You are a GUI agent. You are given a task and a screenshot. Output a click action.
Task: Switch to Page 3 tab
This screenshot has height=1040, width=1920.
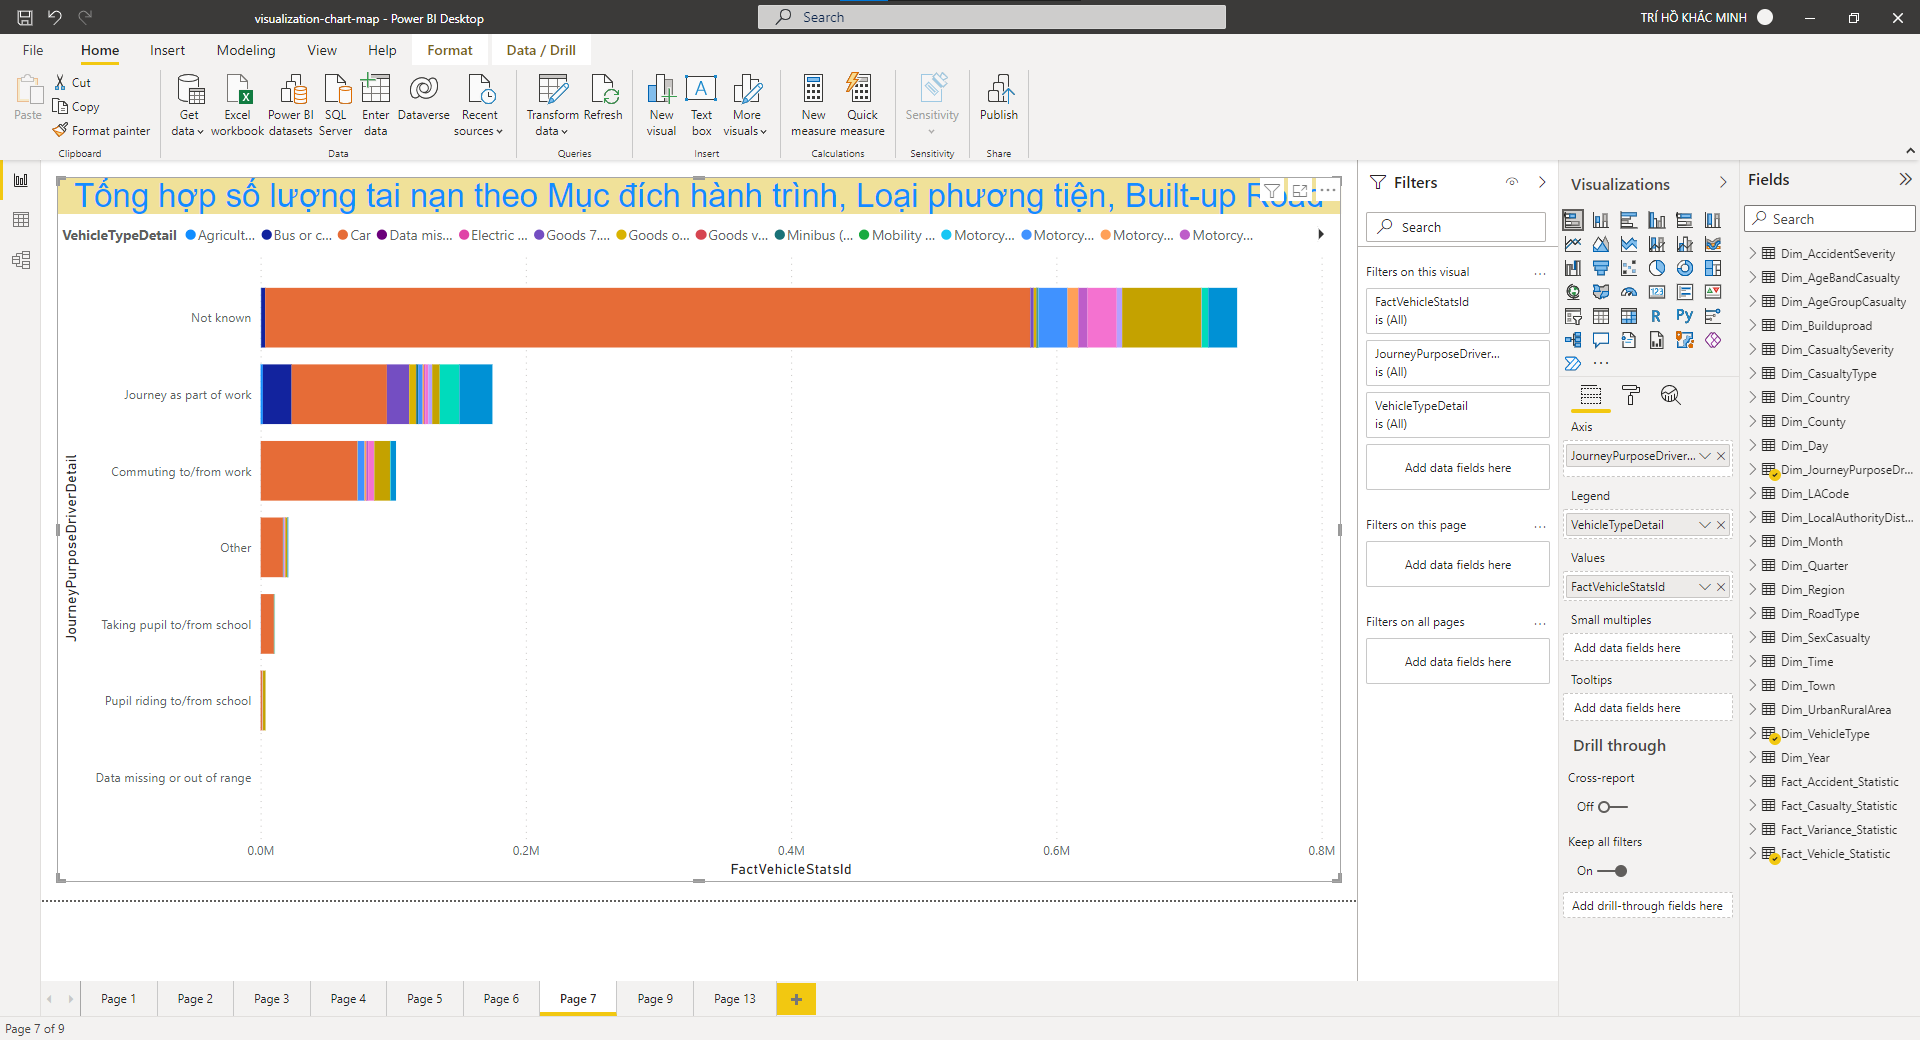click(271, 999)
